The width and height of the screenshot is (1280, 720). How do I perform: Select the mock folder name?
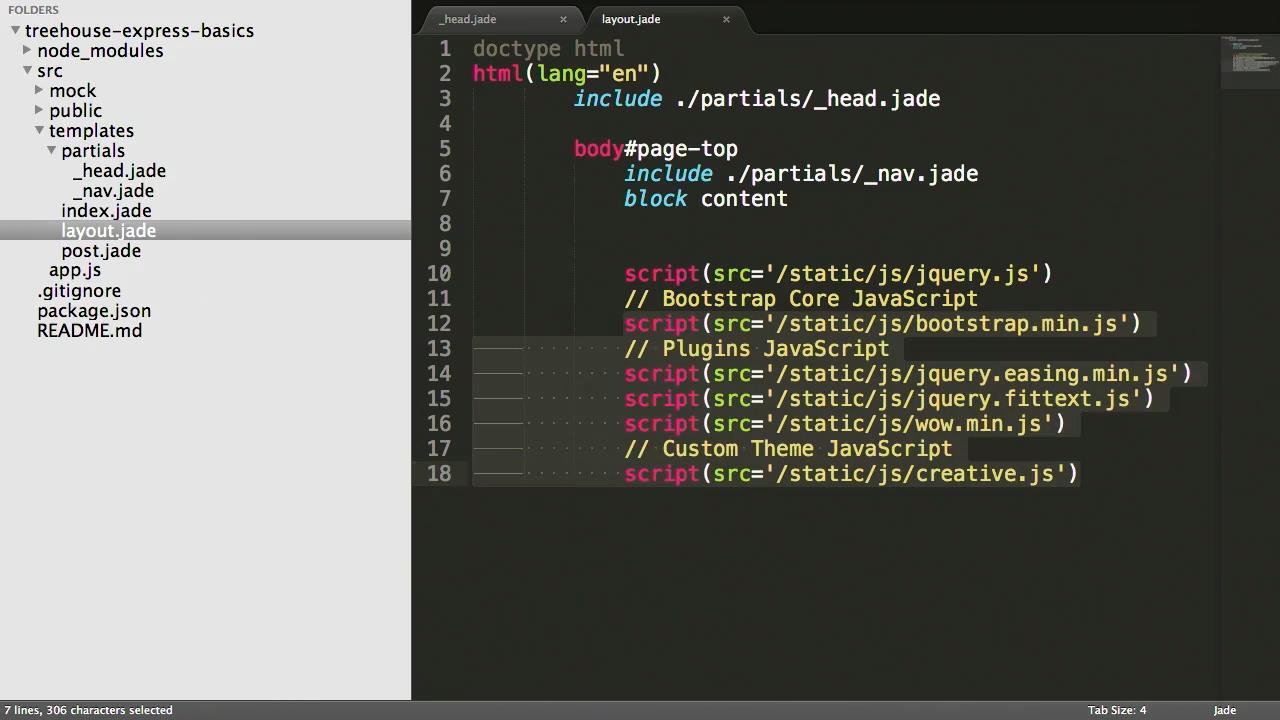pos(73,91)
